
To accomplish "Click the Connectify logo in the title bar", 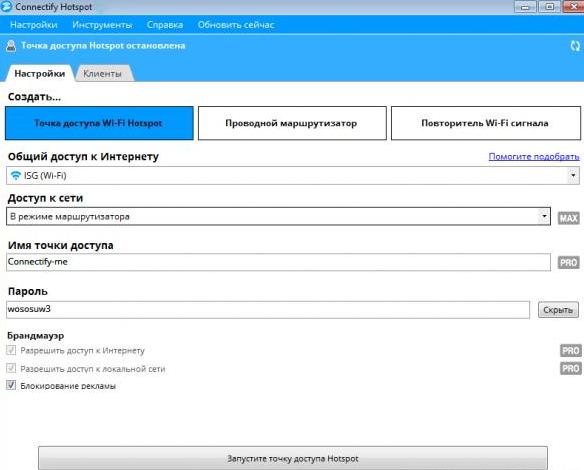I will (6, 7).
